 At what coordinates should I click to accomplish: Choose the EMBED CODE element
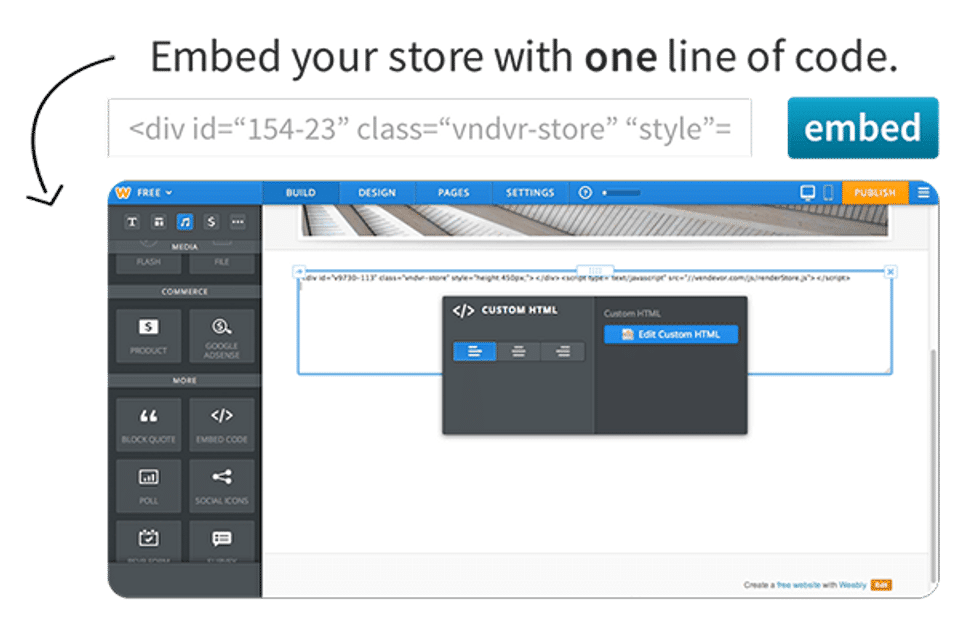222,425
